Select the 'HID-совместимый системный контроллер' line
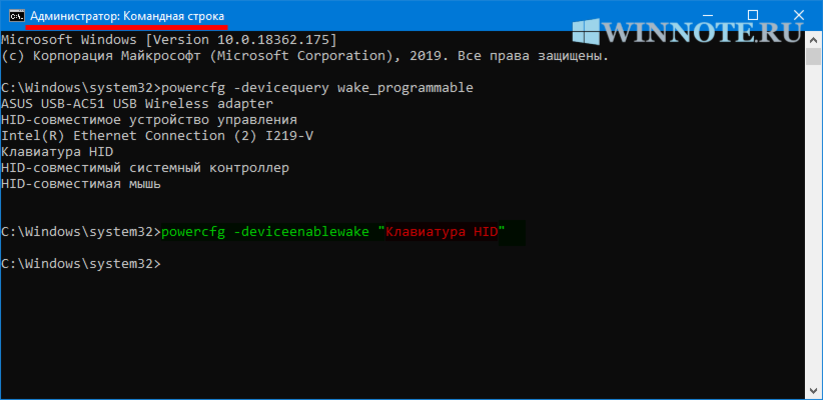This screenshot has height=400, width=823. pos(145,169)
